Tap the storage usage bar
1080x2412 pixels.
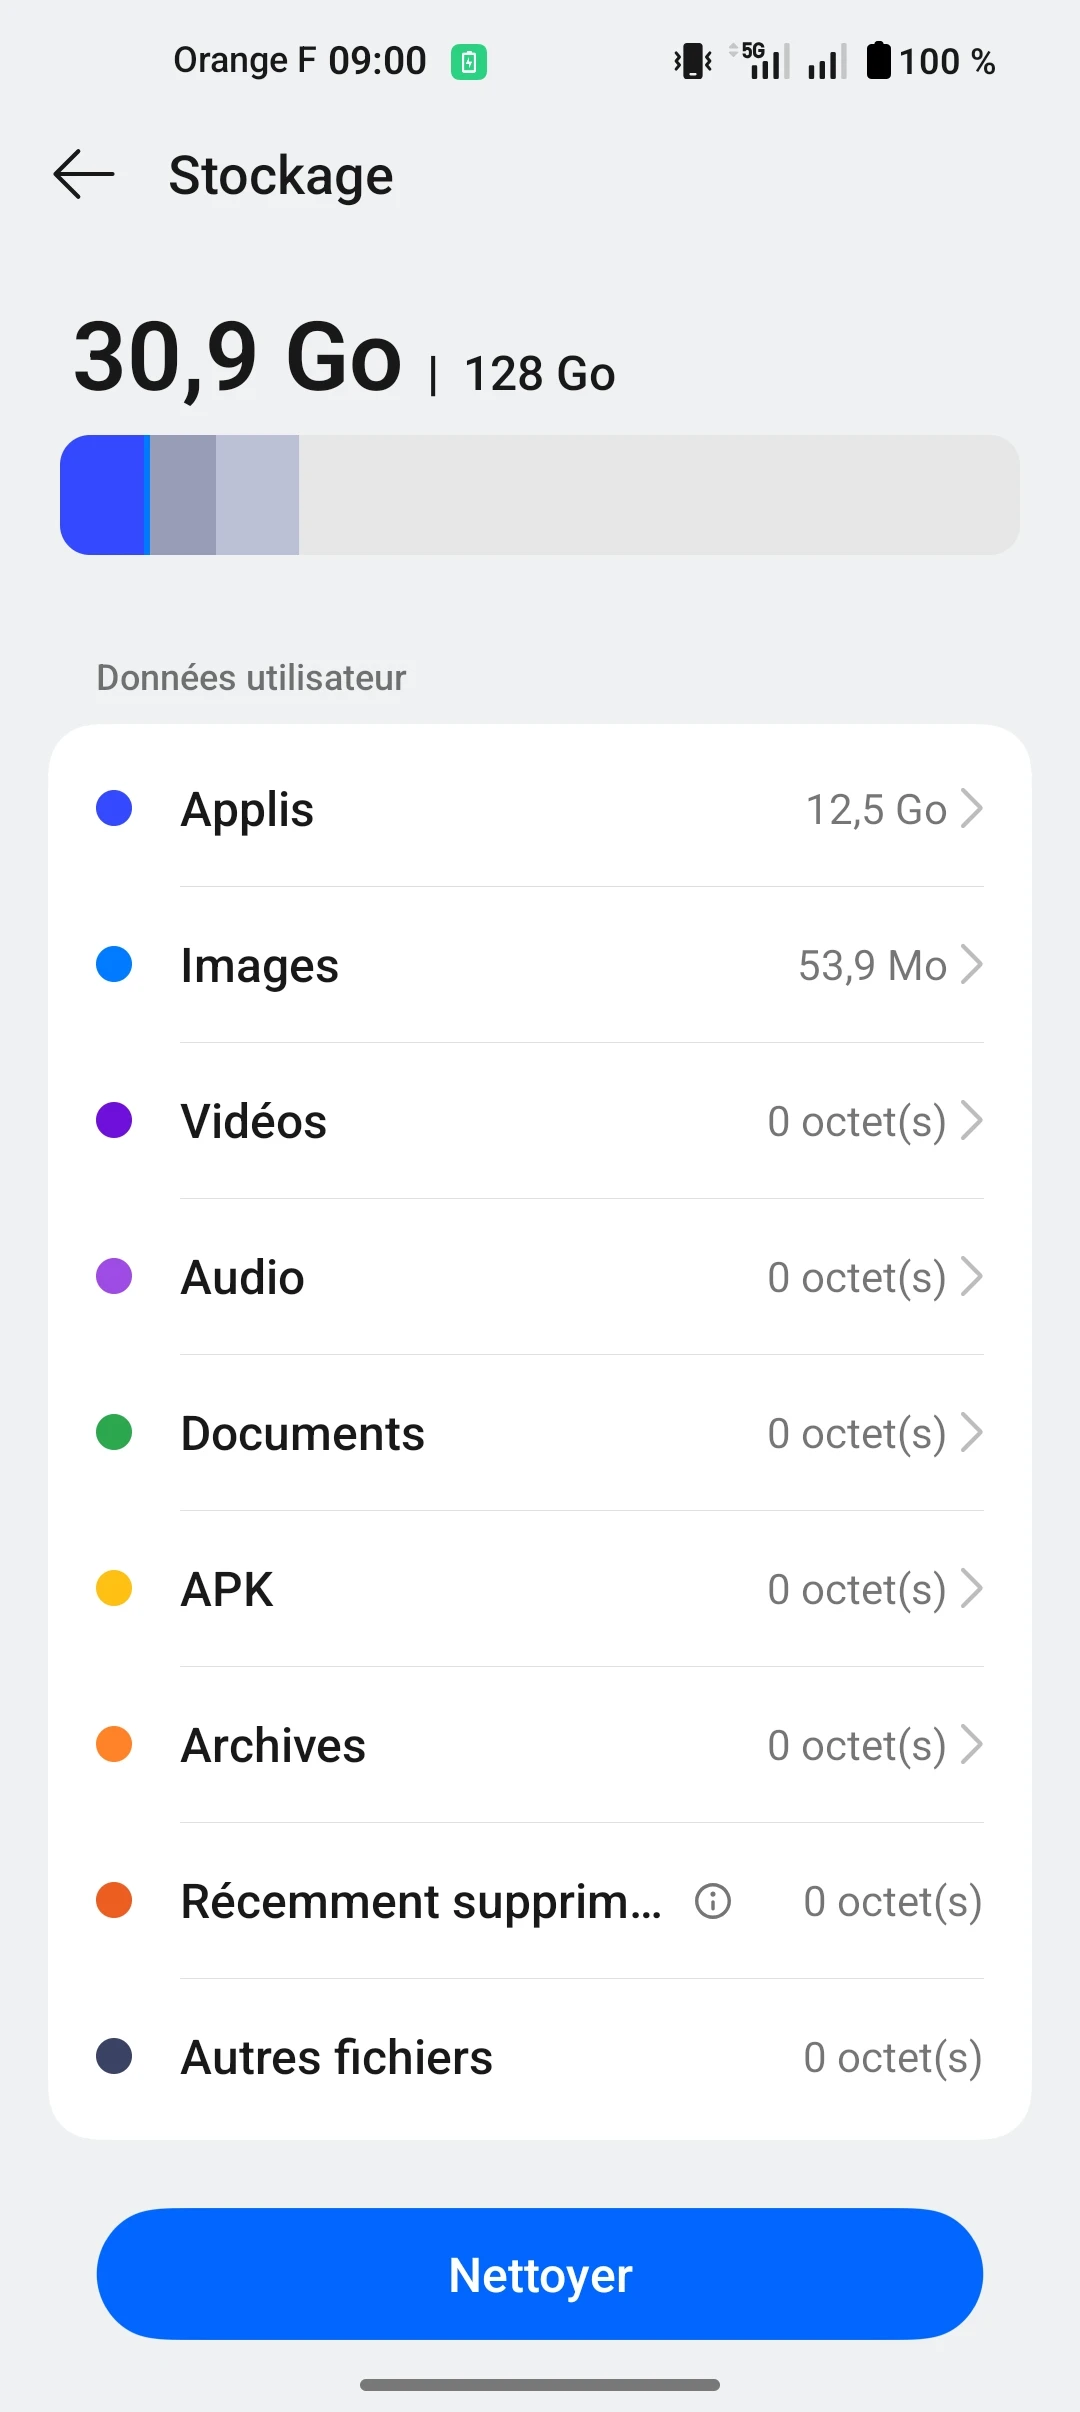[540, 495]
